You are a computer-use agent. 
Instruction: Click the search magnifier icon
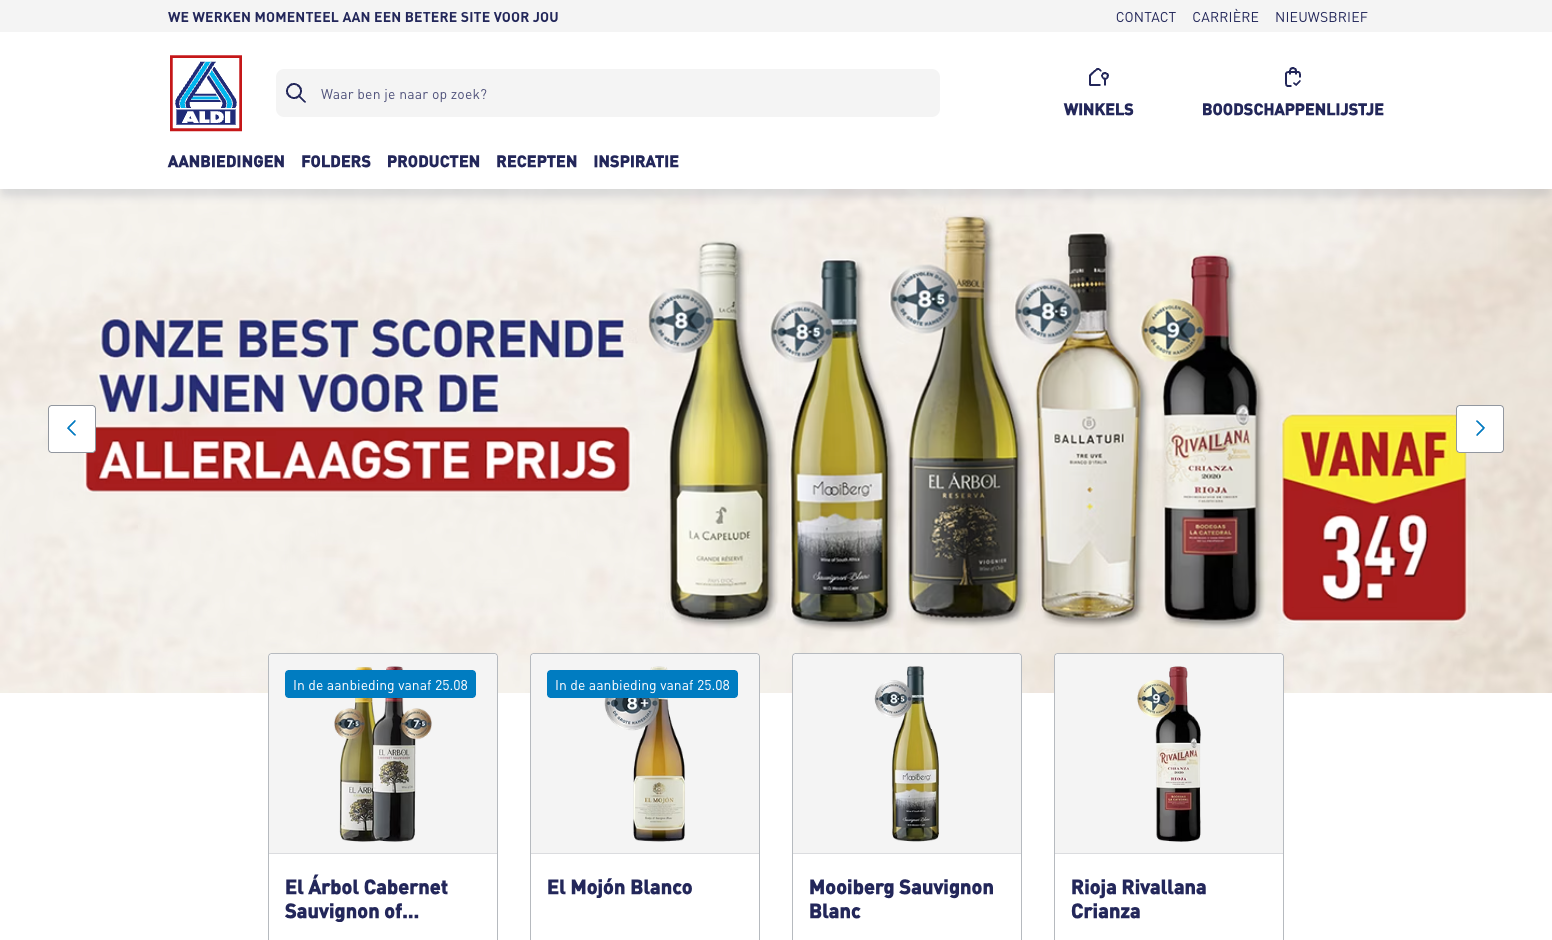296,93
